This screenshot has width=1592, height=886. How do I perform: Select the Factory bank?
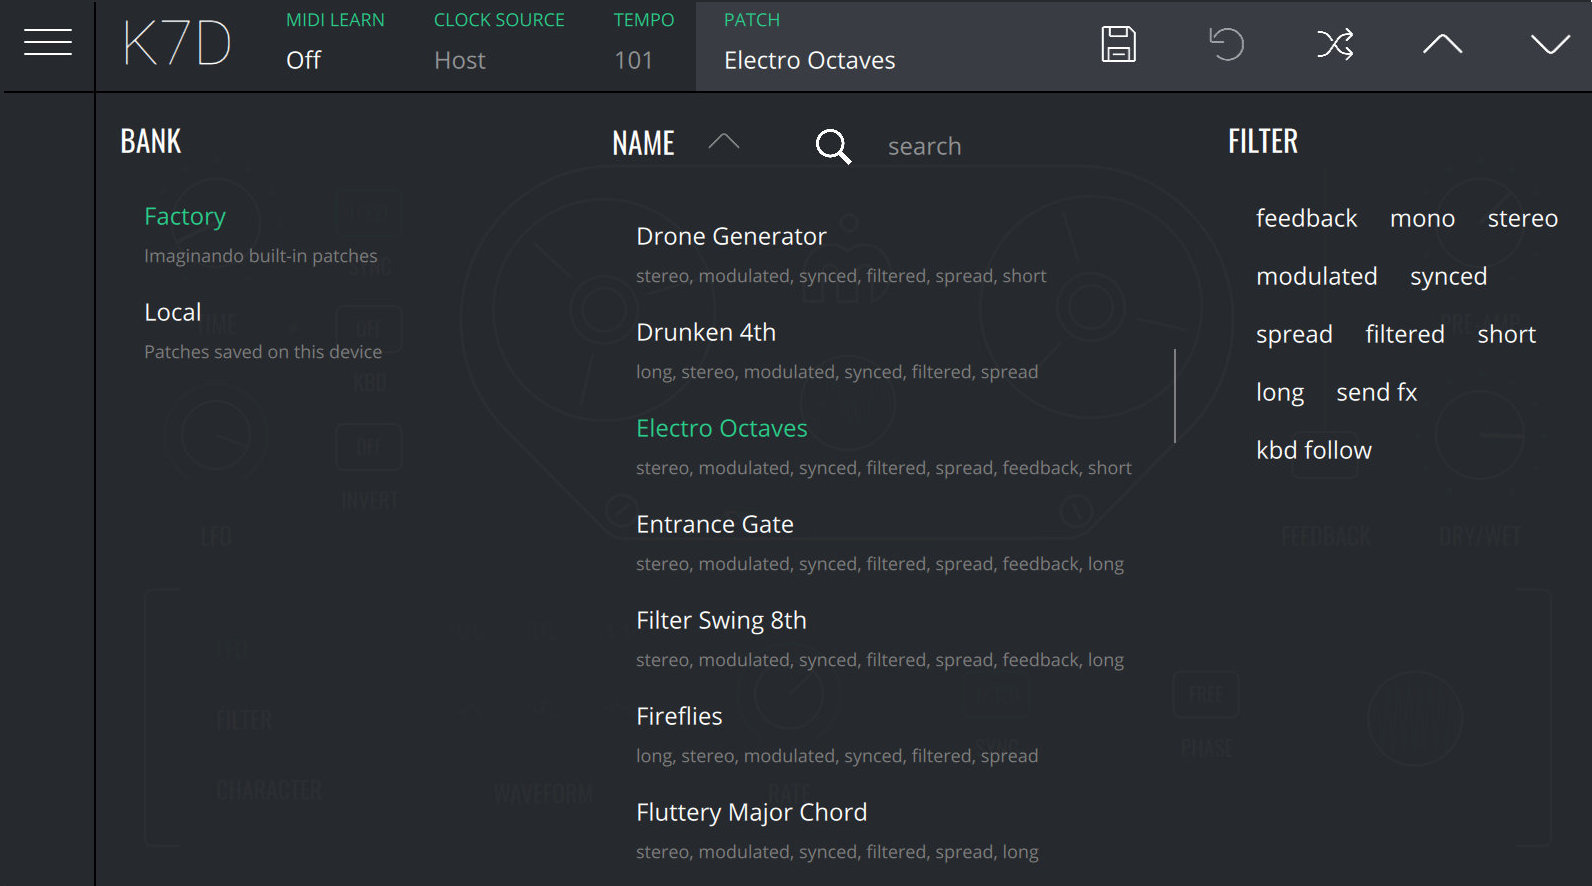[185, 217]
